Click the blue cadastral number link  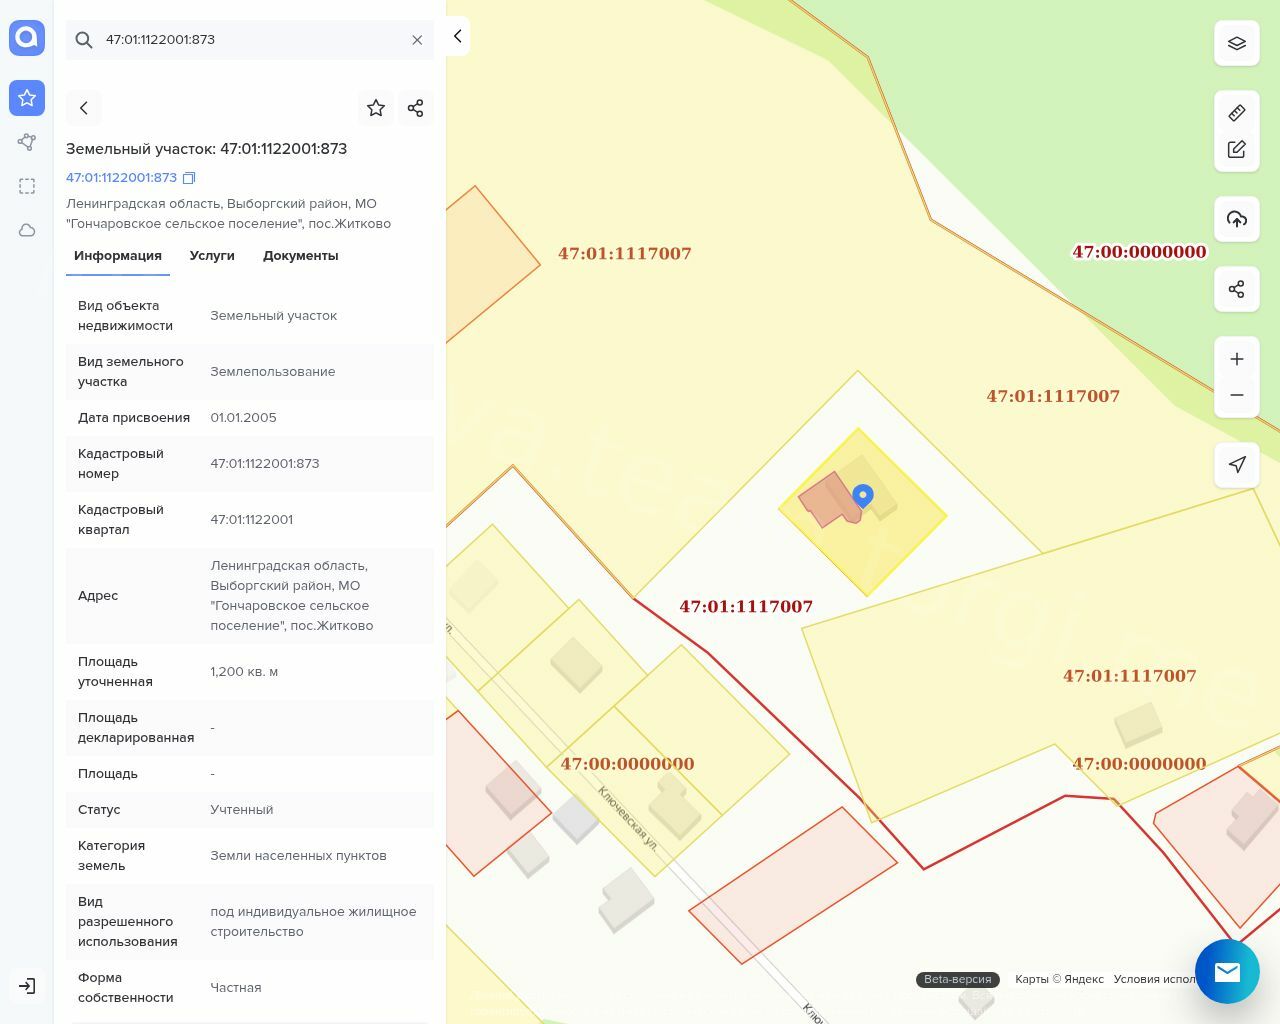click(121, 178)
